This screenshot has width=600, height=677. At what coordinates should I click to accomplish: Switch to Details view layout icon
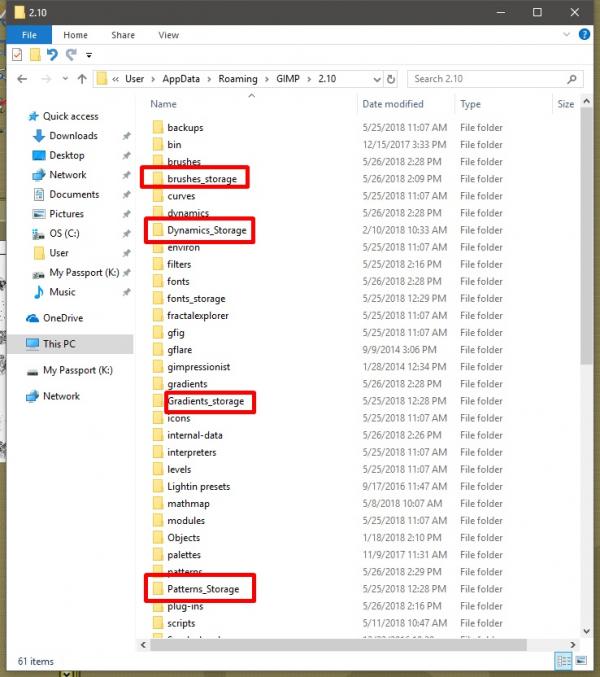(x=563, y=661)
